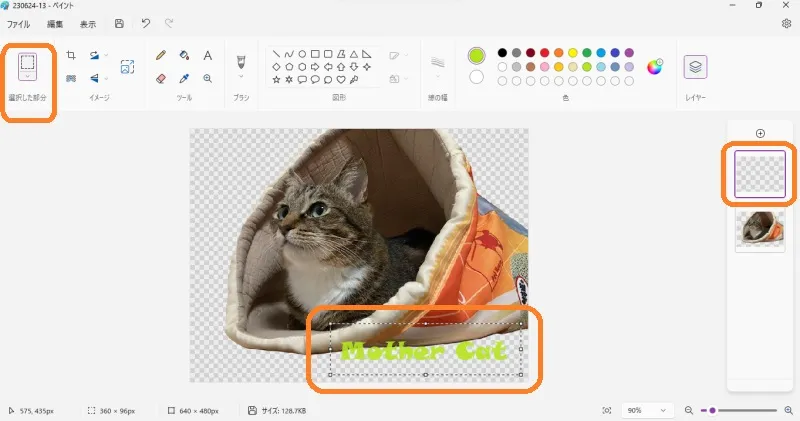Viewport: 800px width, 421px height.
Task: Activate the Text tool
Action: click(208, 56)
